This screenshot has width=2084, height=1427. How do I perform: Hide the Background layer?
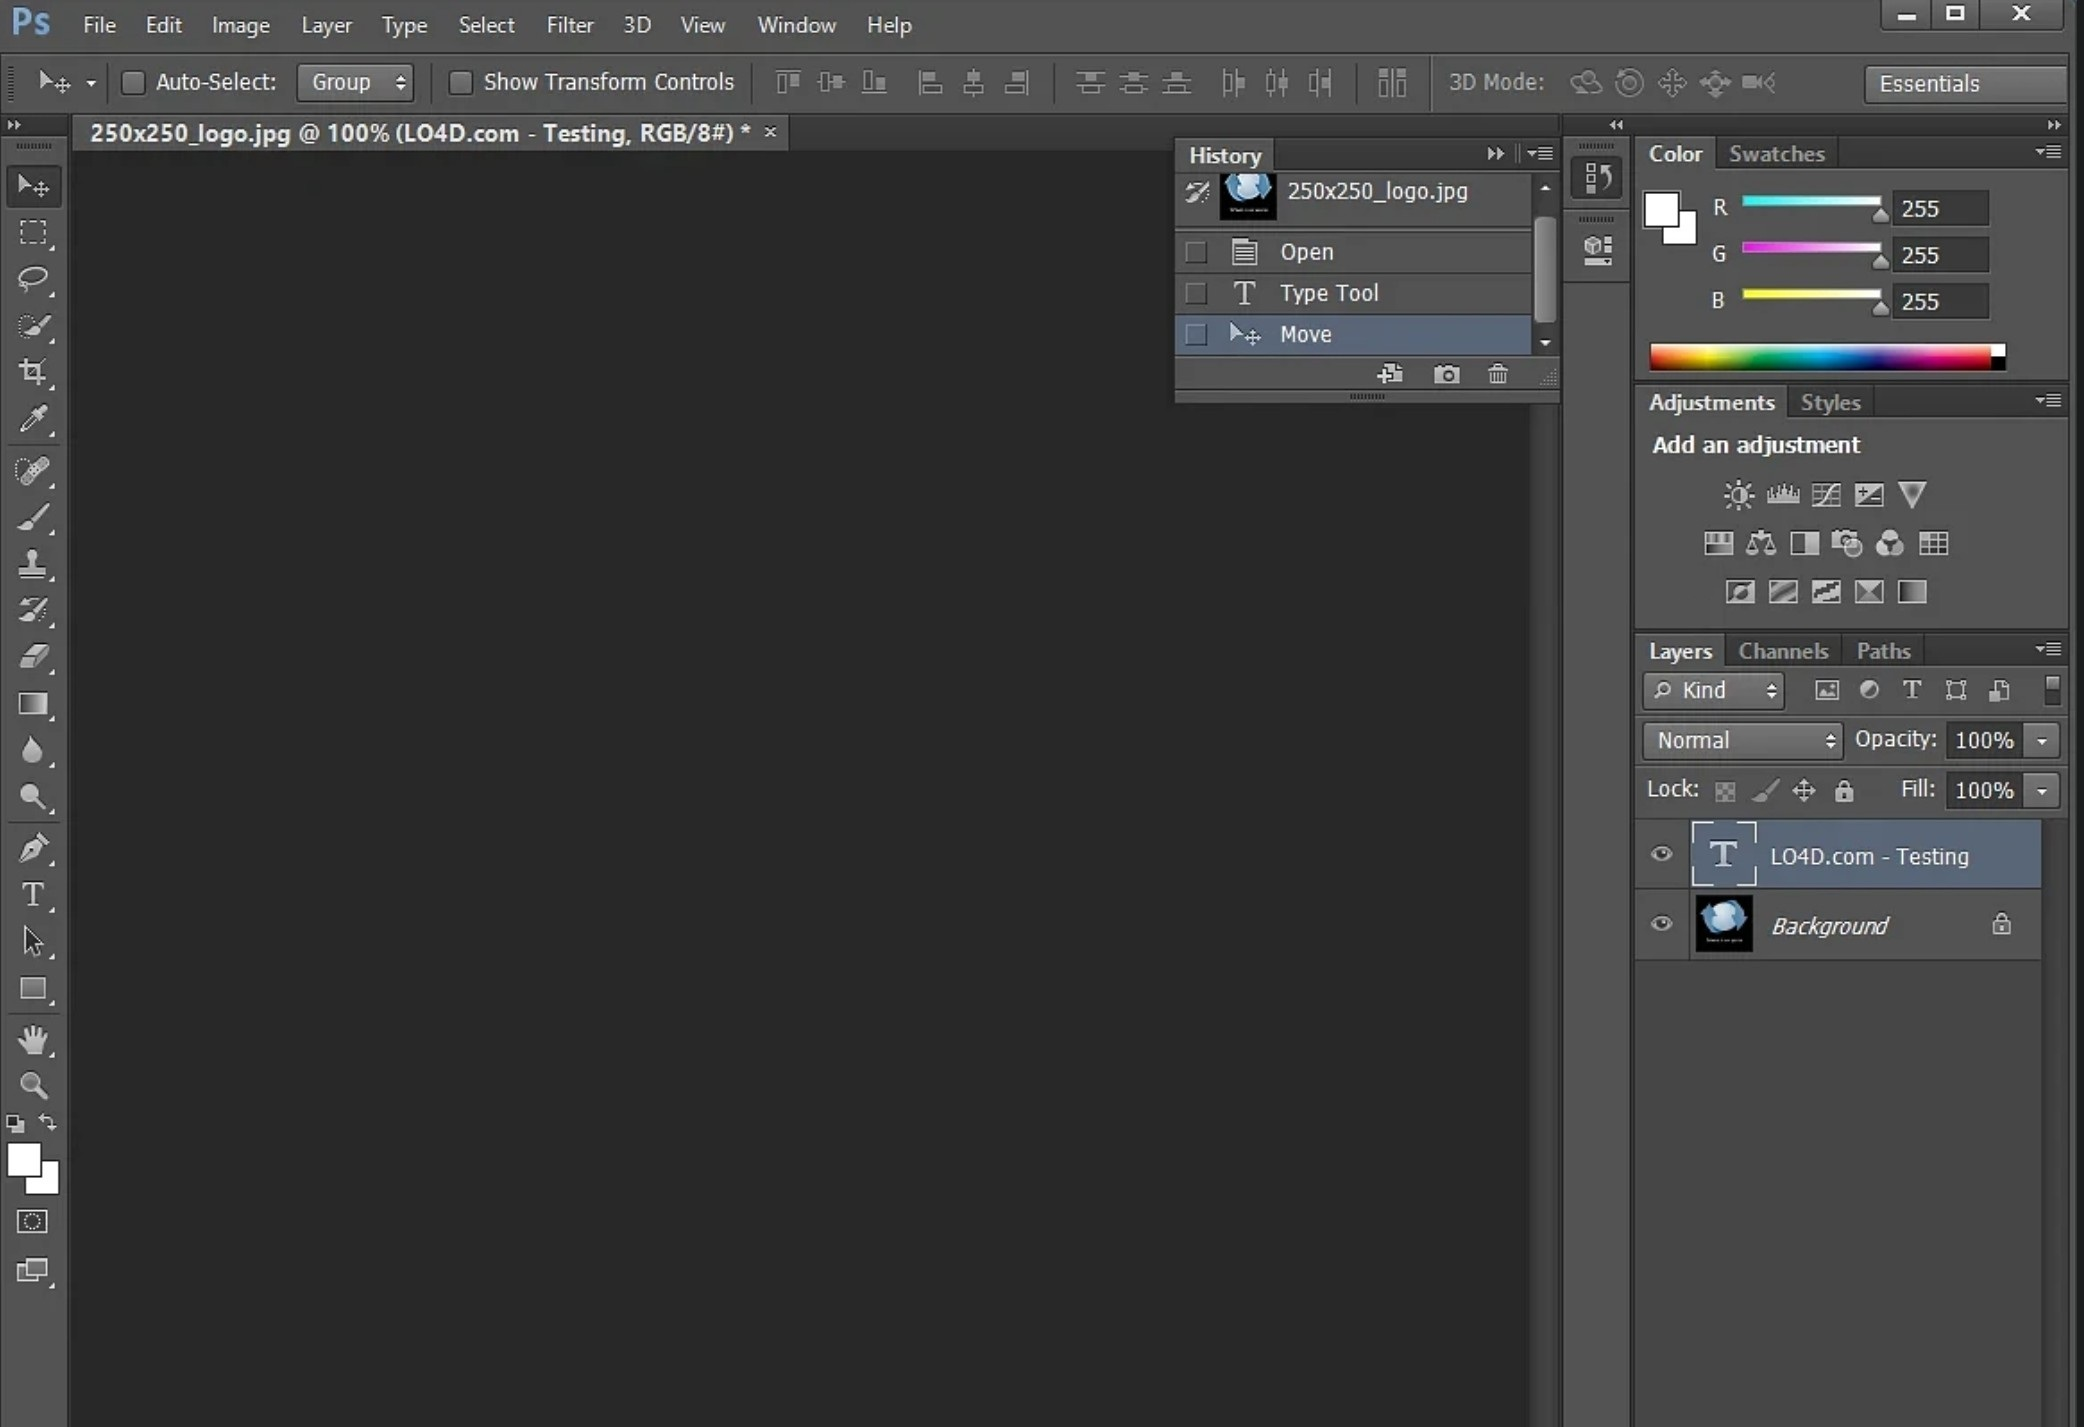pyautogui.click(x=1661, y=924)
